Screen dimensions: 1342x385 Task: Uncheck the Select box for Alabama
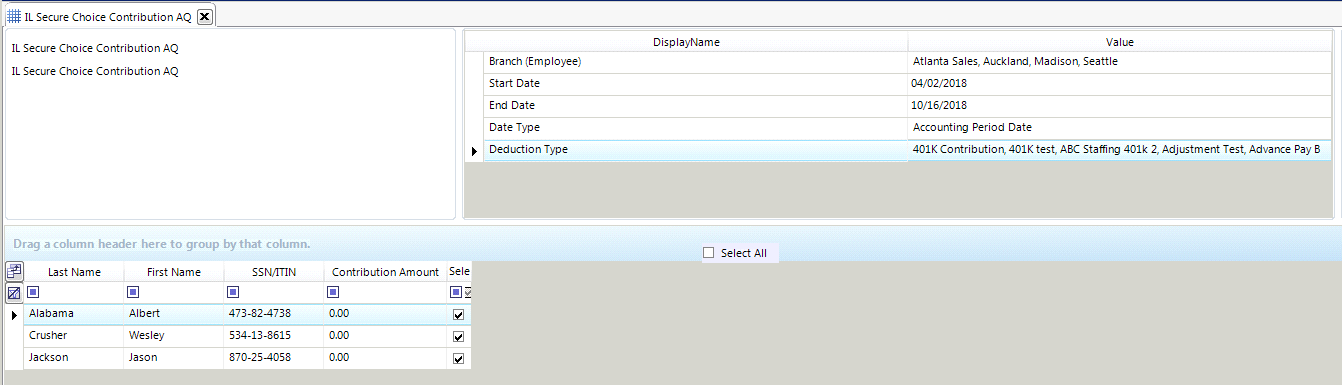459,314
